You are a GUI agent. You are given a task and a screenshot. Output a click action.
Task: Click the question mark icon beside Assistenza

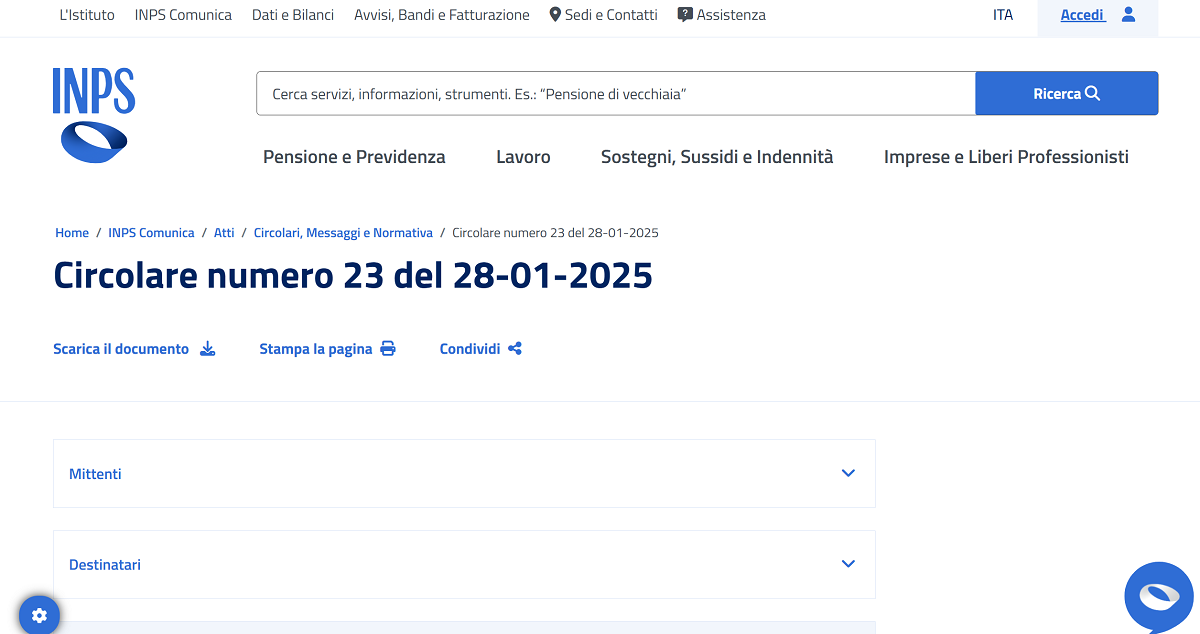(x=685, y=14)
